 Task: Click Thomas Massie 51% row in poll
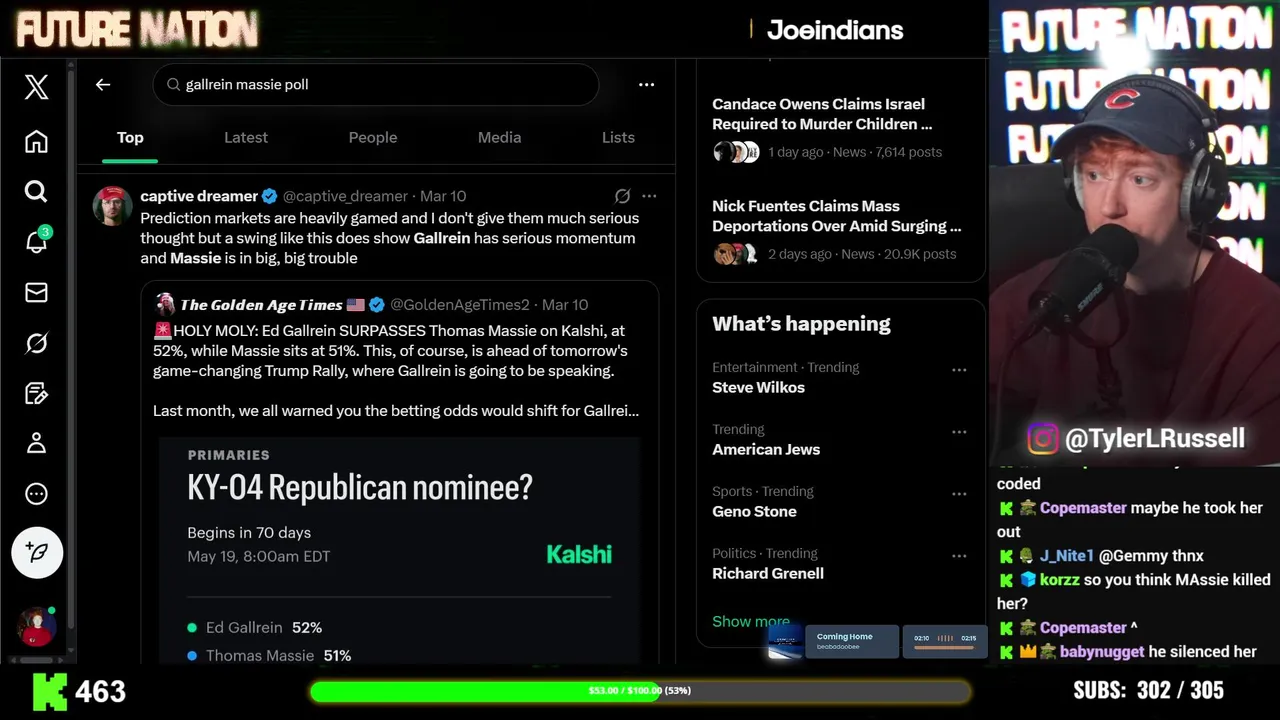pyautogui.click(x=268, y=656)
